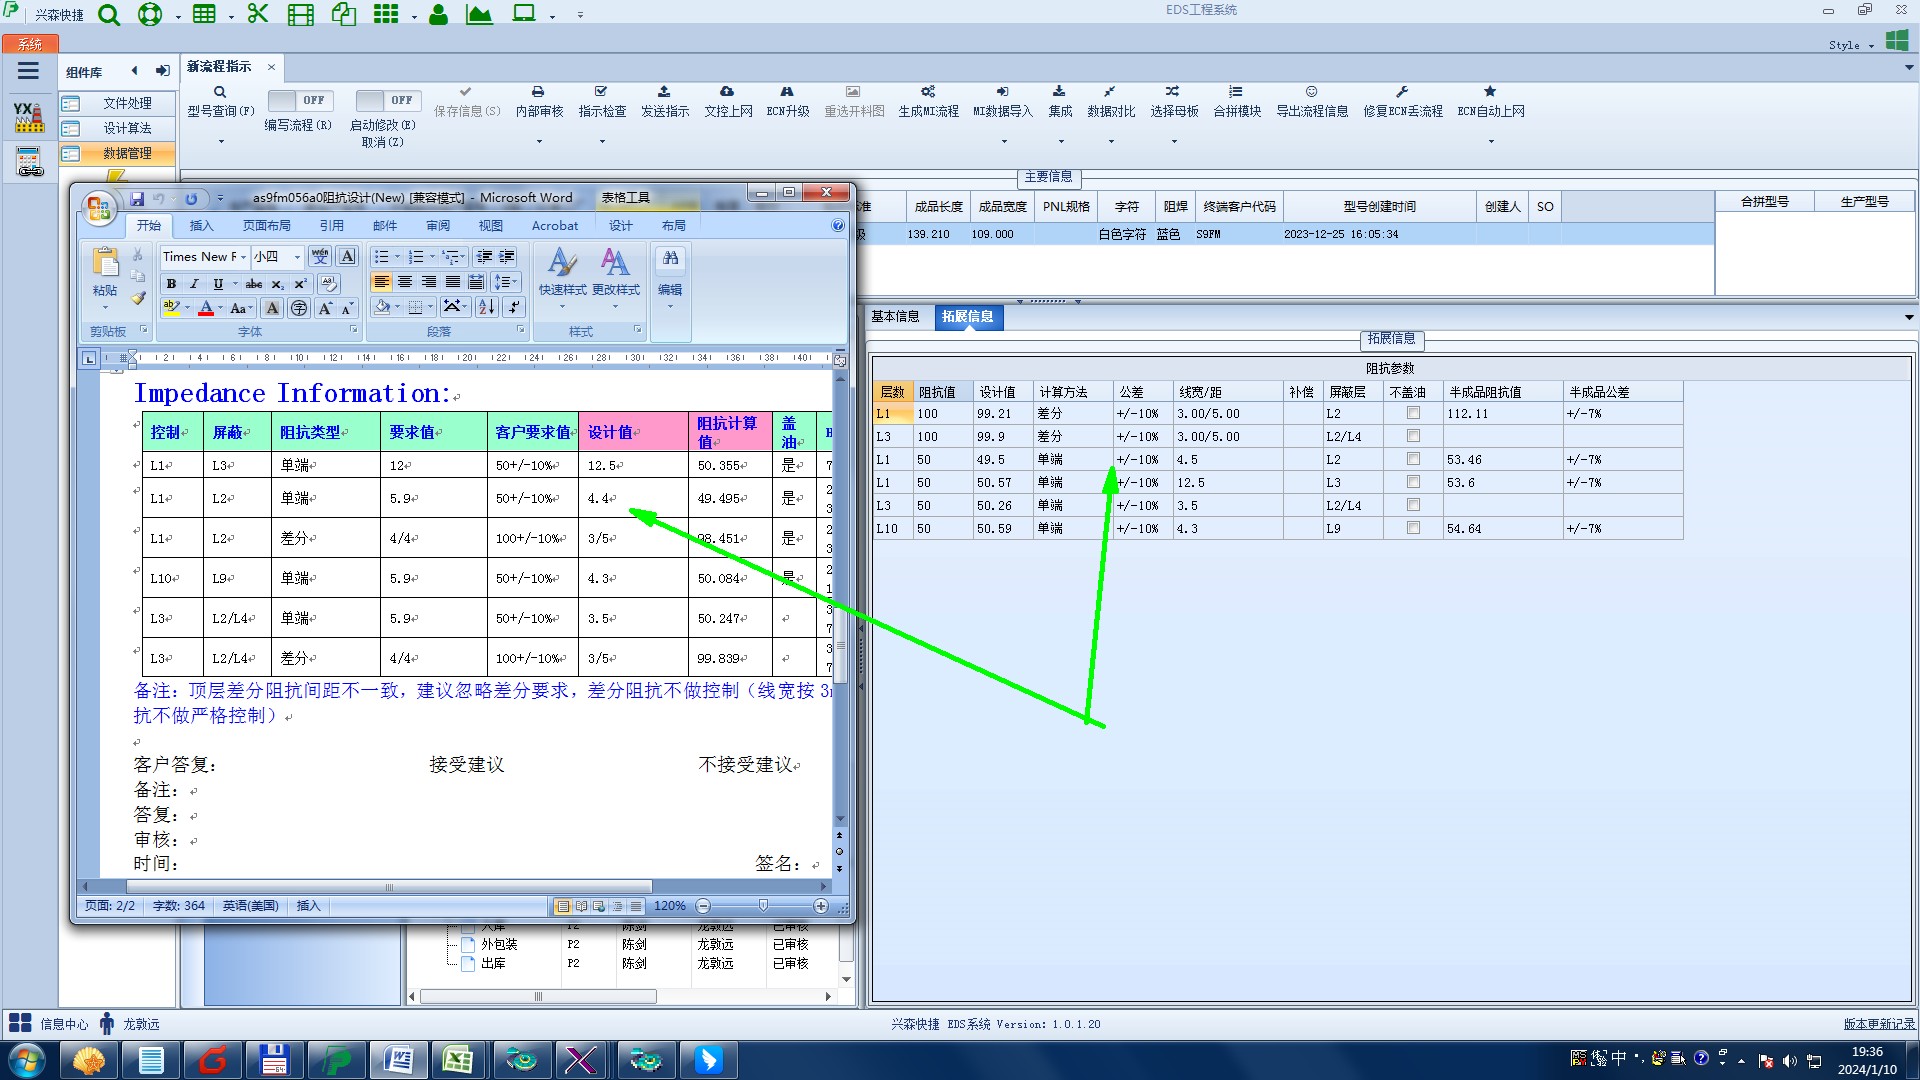This screenshot has height=1080, width=1920.
Task: Switch to 审阅 tab in Word
Action: click(x=438, y=226)
